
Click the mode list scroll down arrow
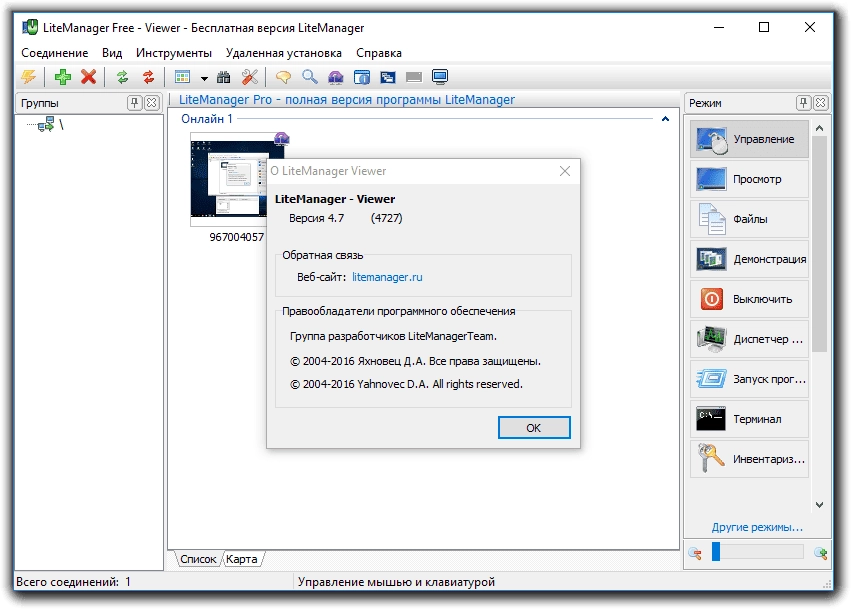pyautogui.click(x=820, y=505)
